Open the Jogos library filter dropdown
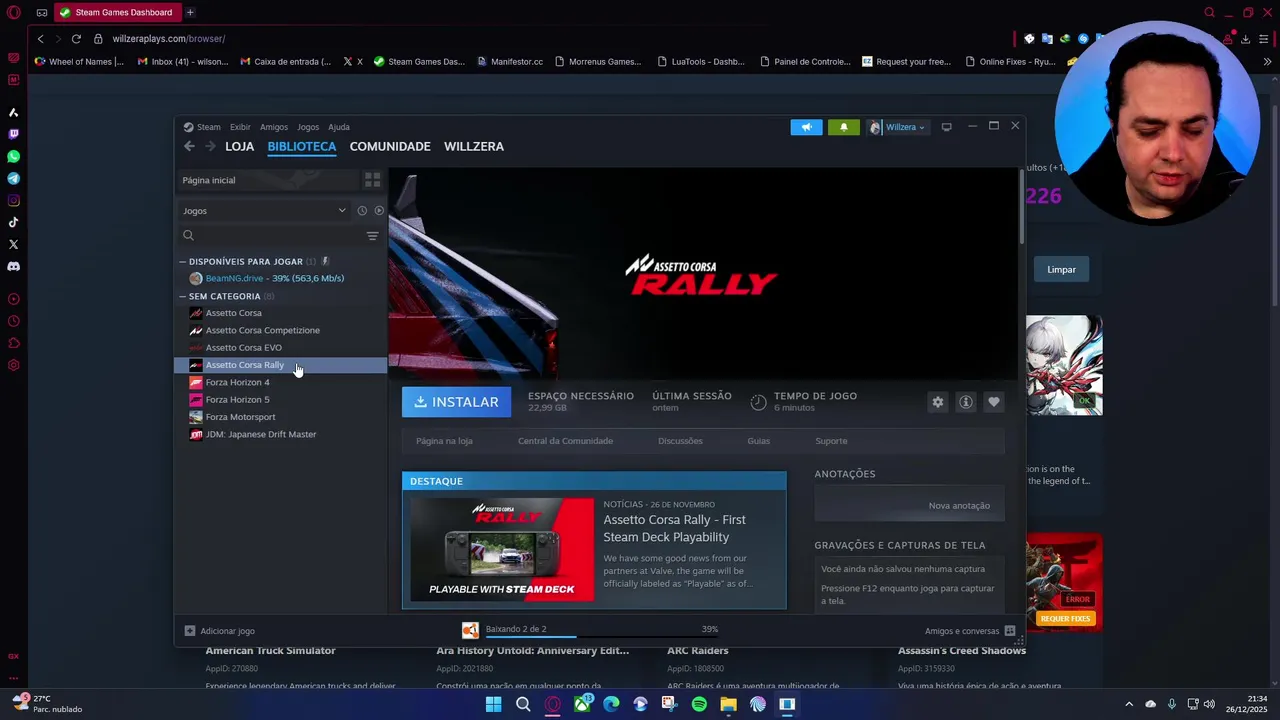 [264, 211]
